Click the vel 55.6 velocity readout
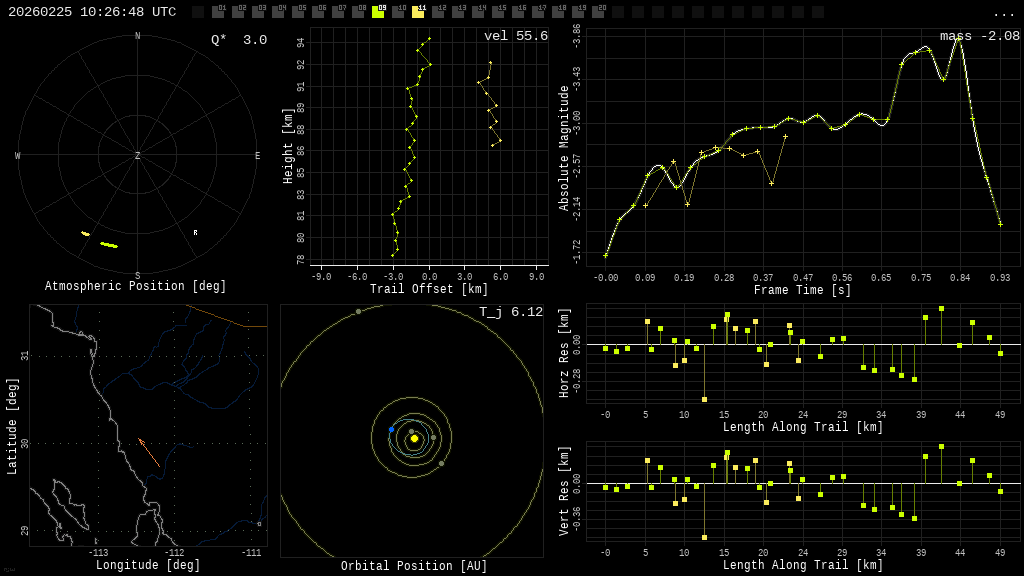Viewport: 1024px width, 576px height. (x=515, y=36)
